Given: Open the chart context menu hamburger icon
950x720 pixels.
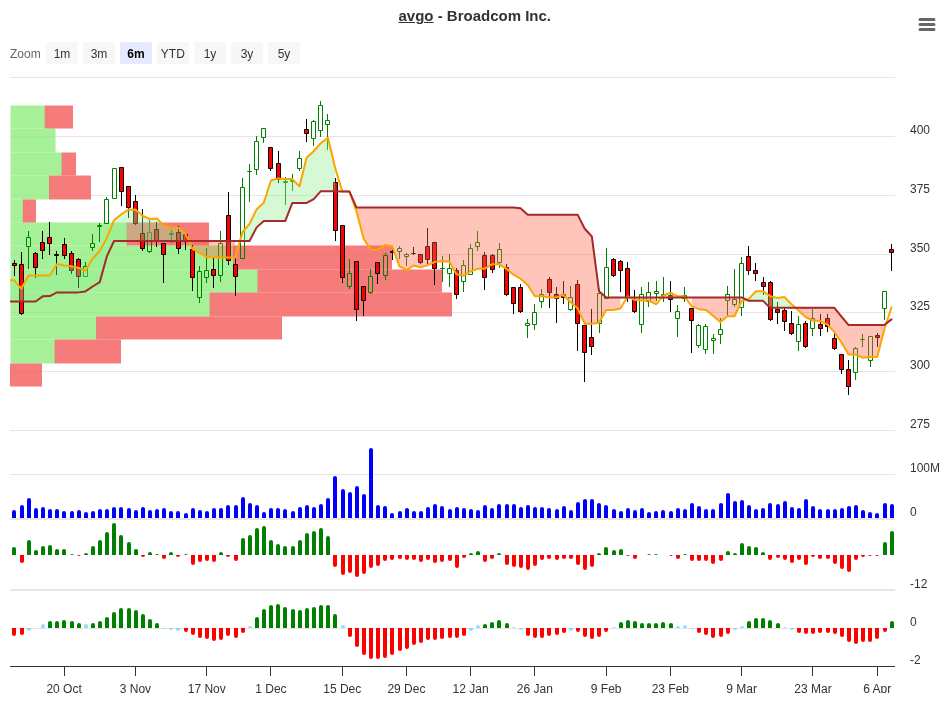Looking at the screenshot, I should tap(926, 24).
